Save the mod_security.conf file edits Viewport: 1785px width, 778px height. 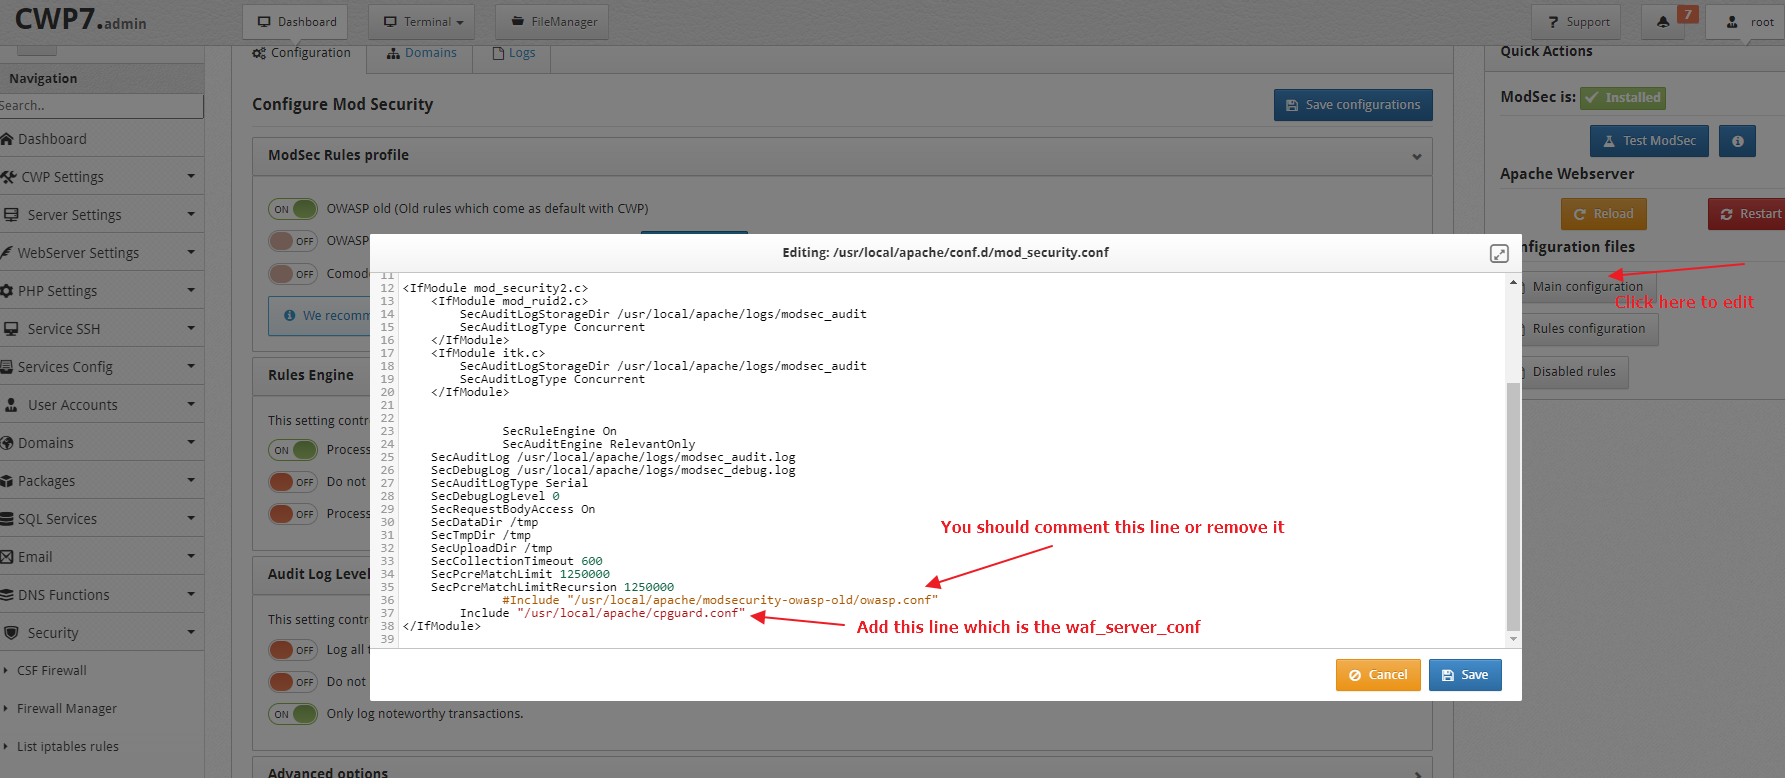click(x=1465, y=675)
